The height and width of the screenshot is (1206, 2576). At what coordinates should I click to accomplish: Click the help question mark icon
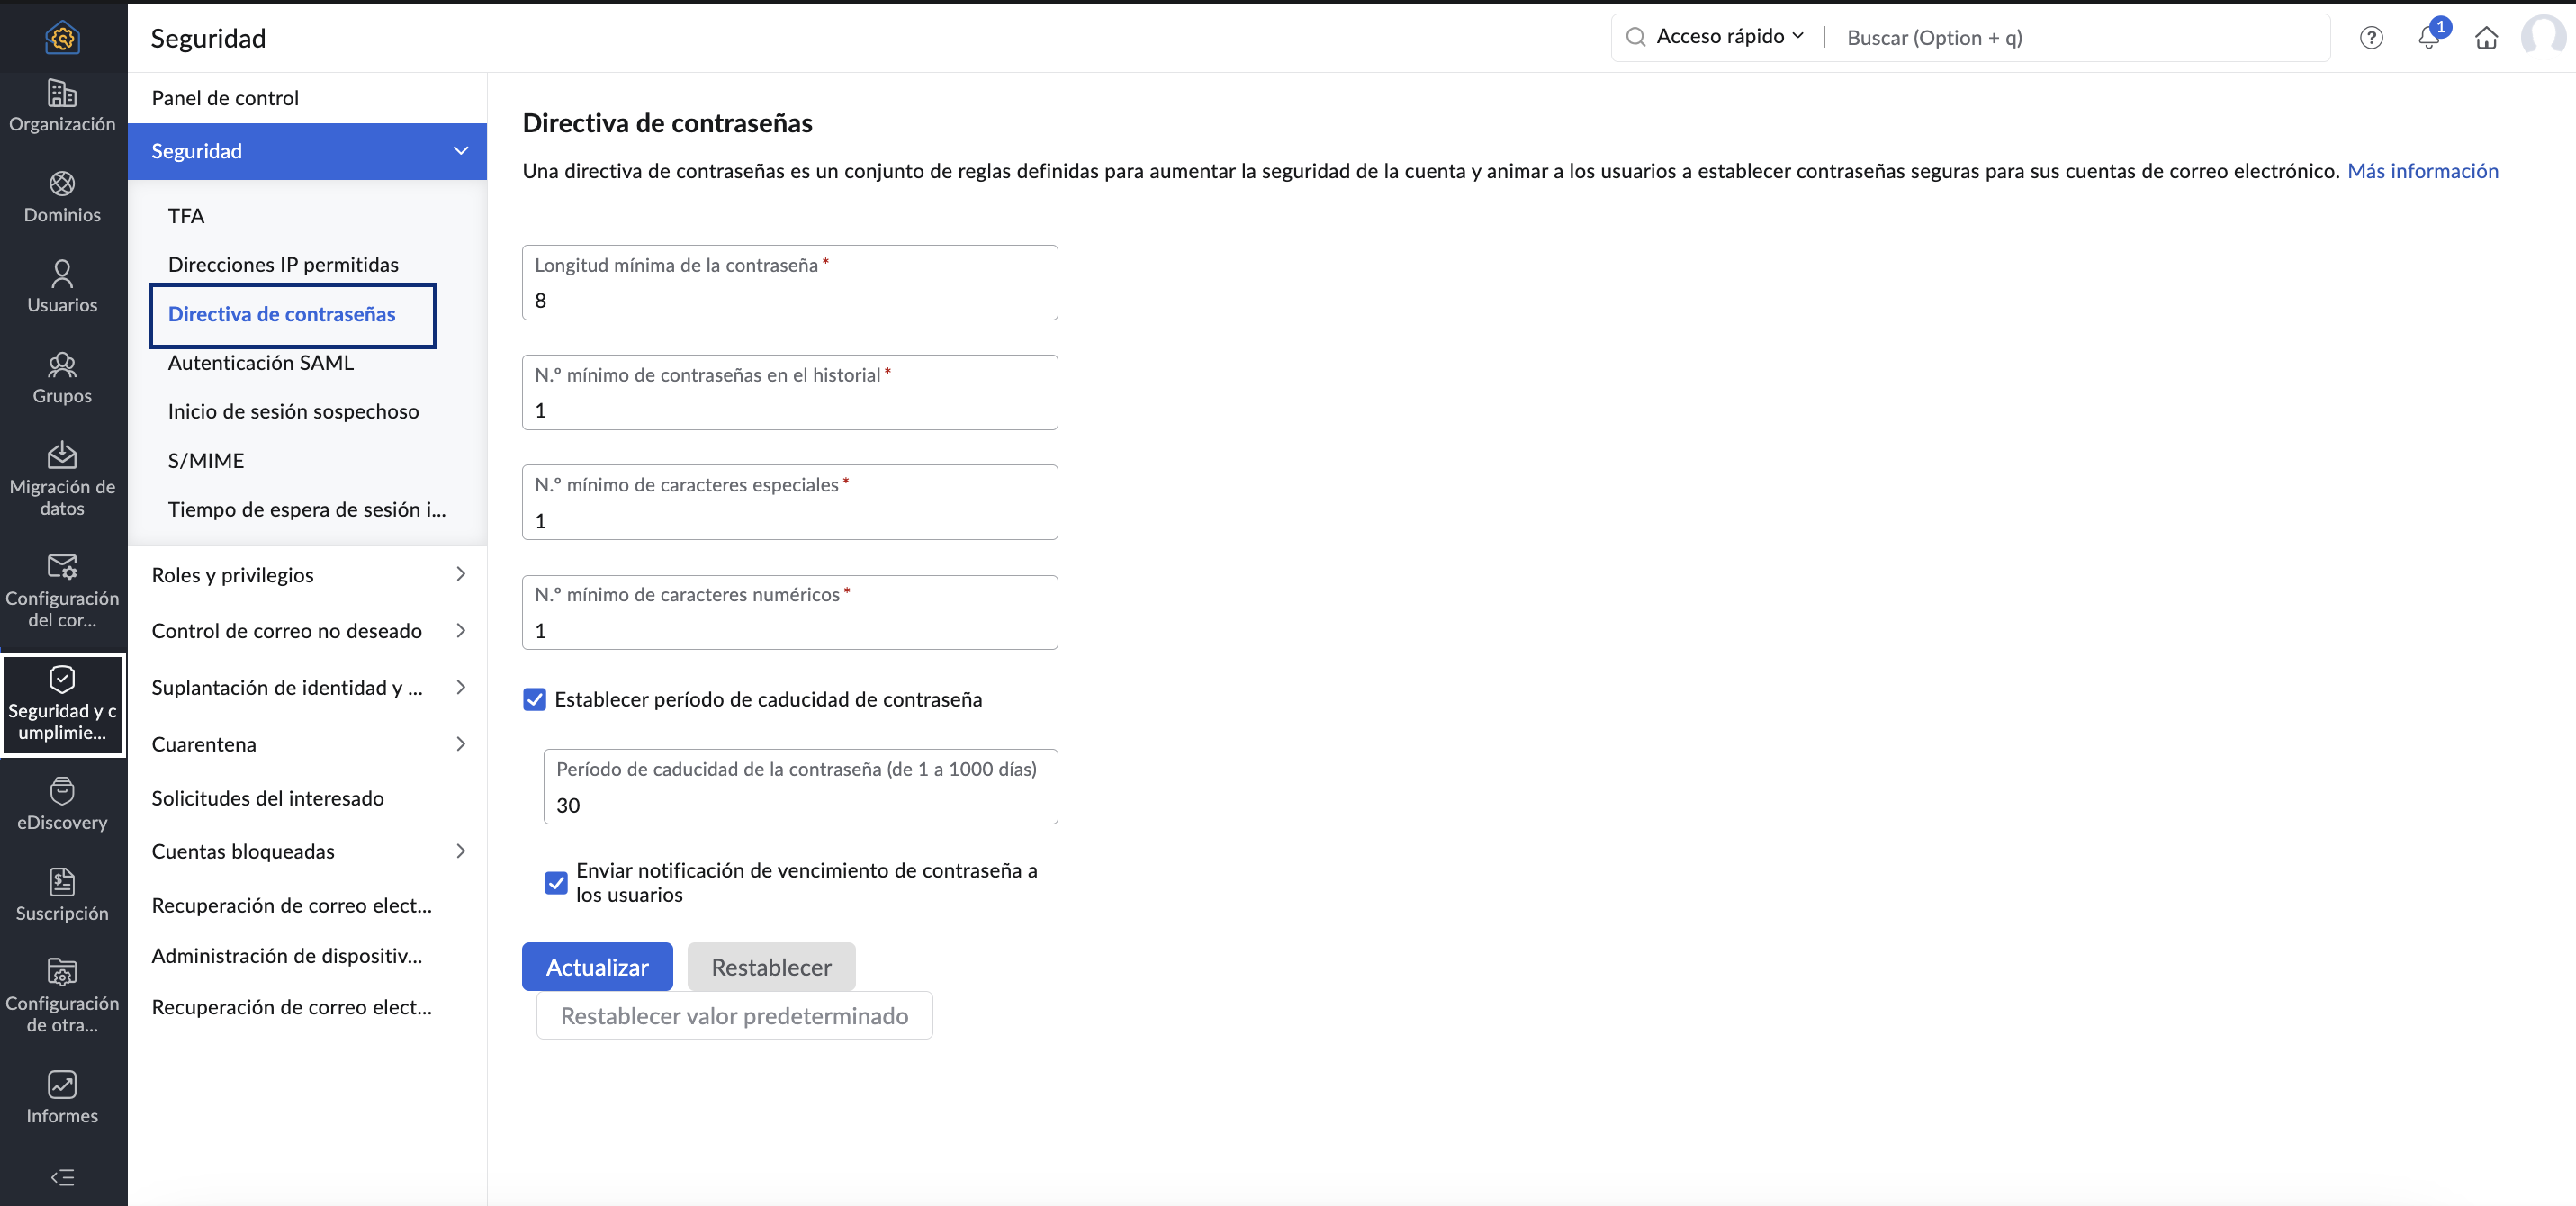click(x=2371, y=37)
